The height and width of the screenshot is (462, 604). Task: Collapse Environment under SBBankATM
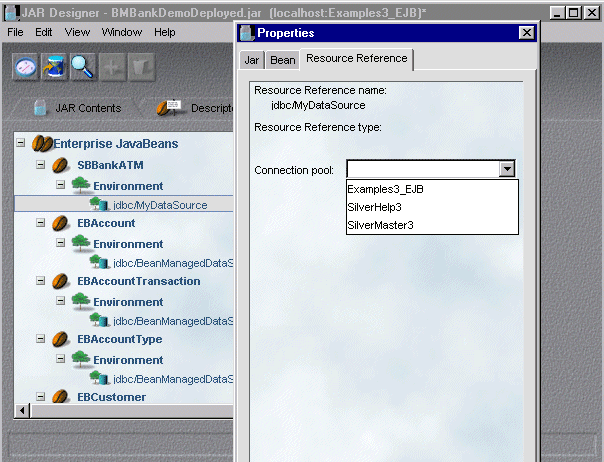point(60,184)
